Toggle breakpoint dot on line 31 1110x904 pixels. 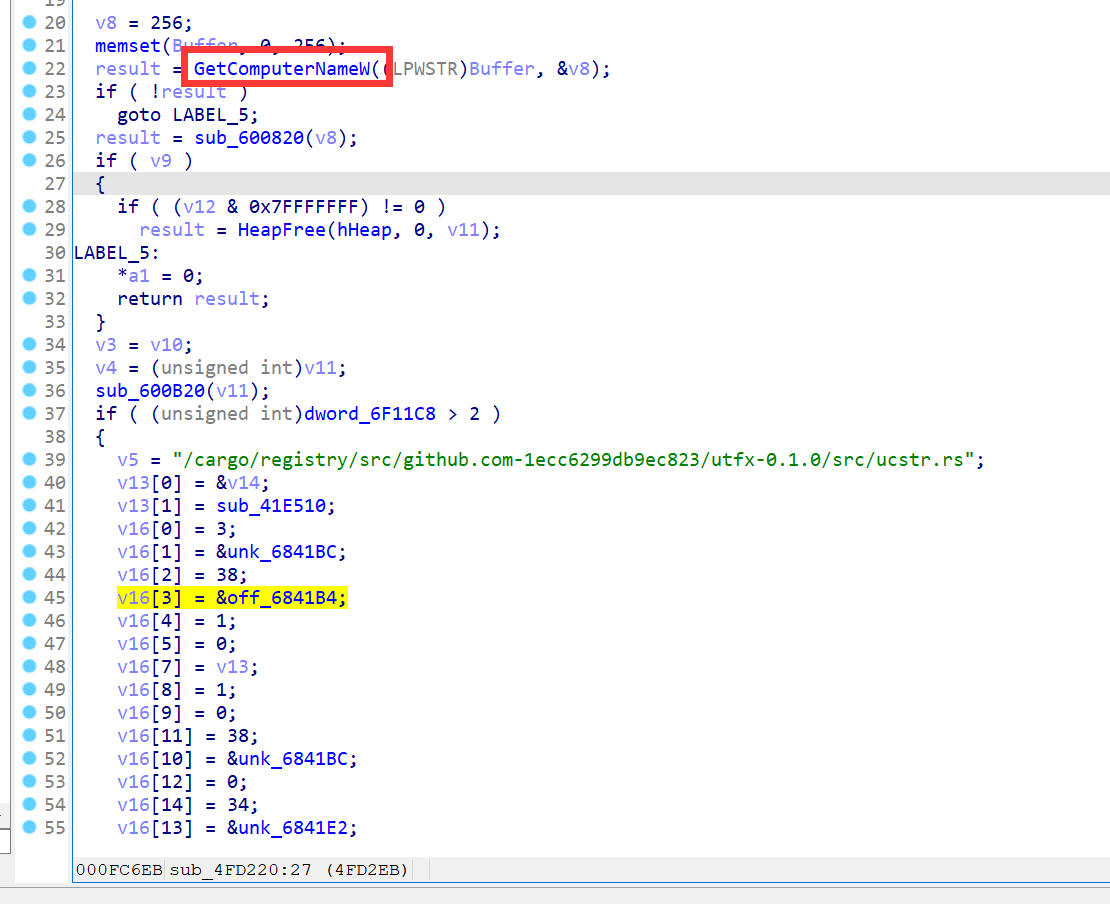[x=29, y=275]
